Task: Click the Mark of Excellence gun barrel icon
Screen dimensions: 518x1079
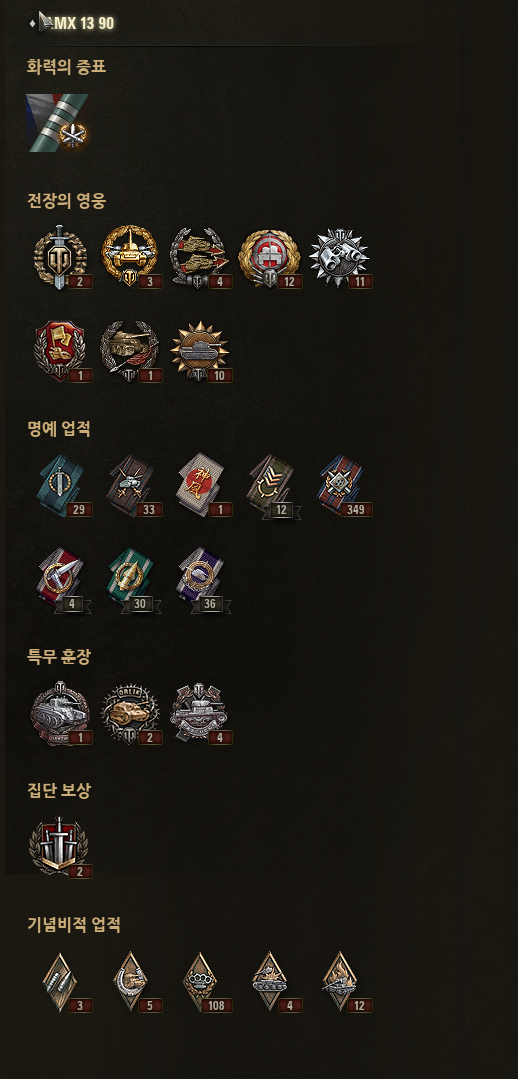Action: click(x=57, y=123)
